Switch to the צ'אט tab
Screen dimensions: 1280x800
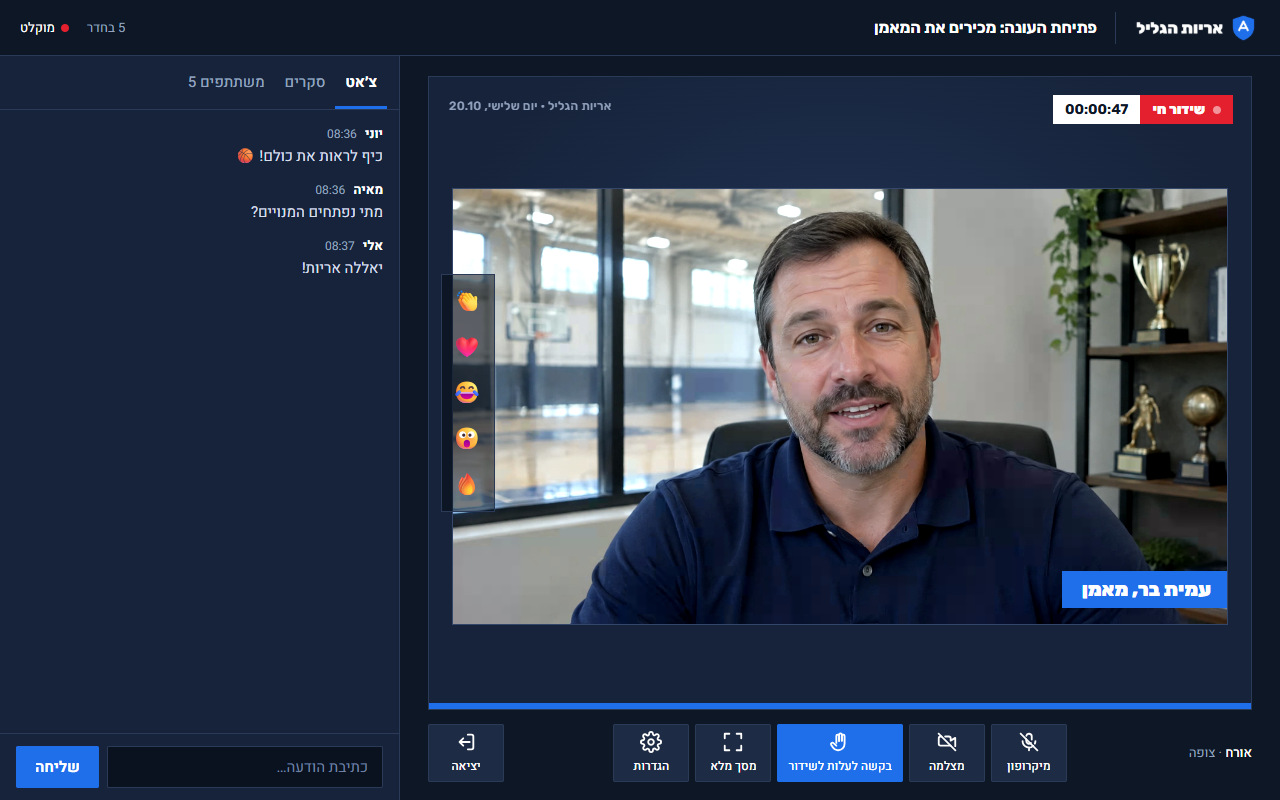[362, 82]
